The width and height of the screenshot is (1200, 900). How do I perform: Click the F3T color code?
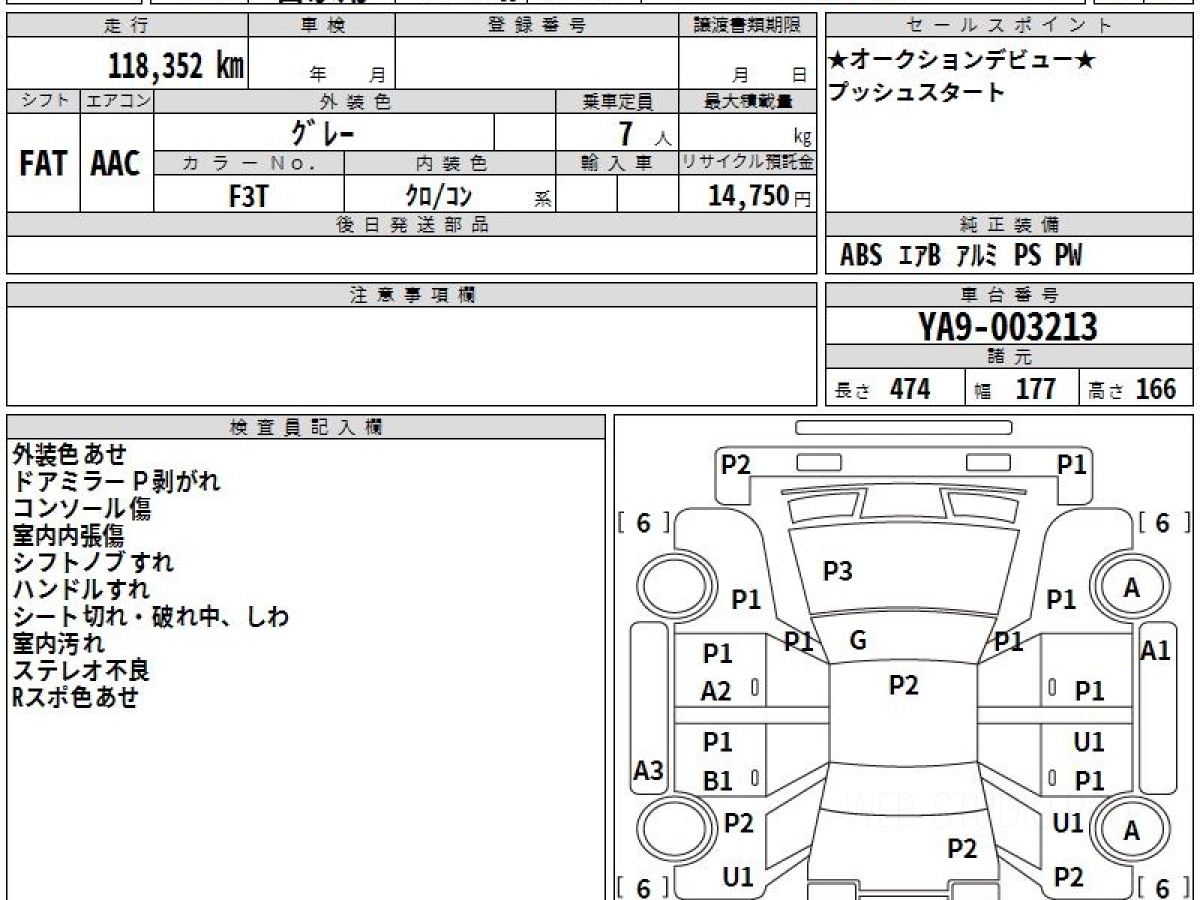(248, 195)
